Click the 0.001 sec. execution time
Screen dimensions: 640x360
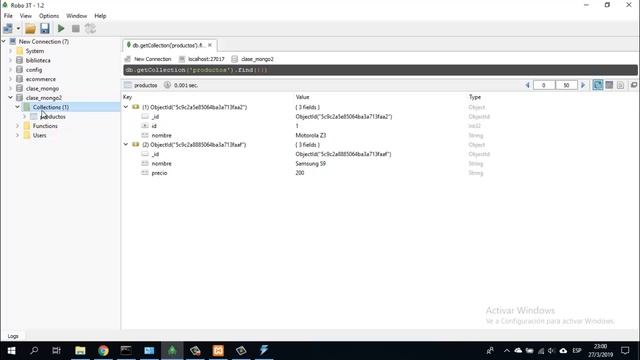(186, 85)
